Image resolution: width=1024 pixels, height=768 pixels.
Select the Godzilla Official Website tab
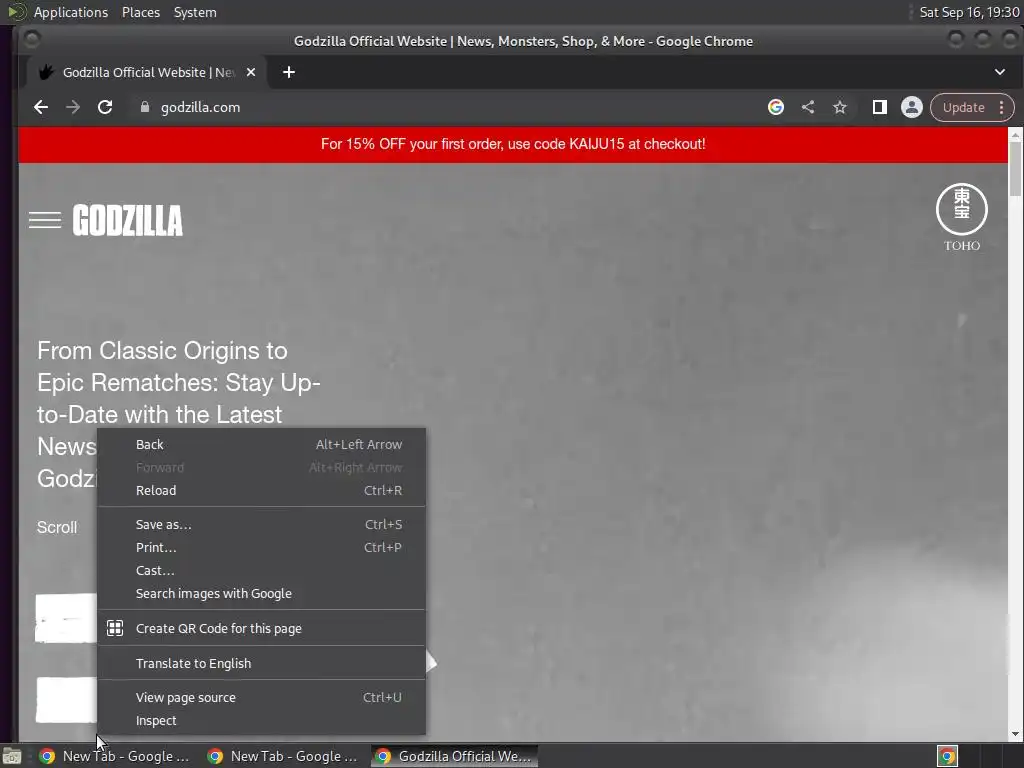pos(147,72)
